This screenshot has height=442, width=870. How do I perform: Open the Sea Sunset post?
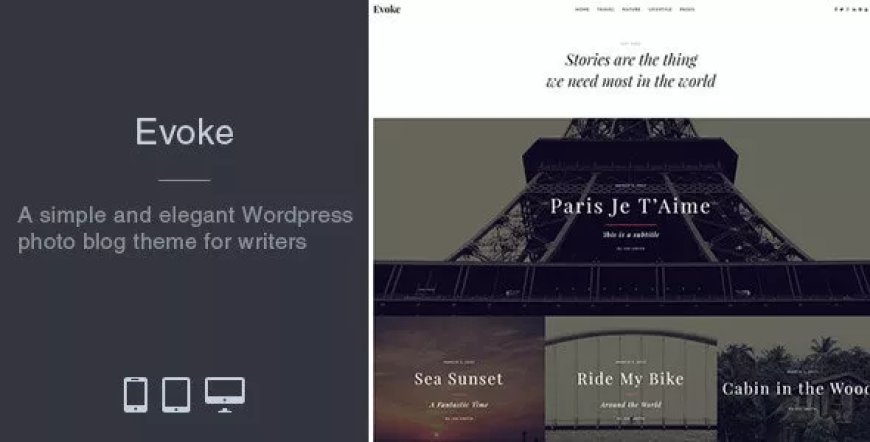[458, 379]
